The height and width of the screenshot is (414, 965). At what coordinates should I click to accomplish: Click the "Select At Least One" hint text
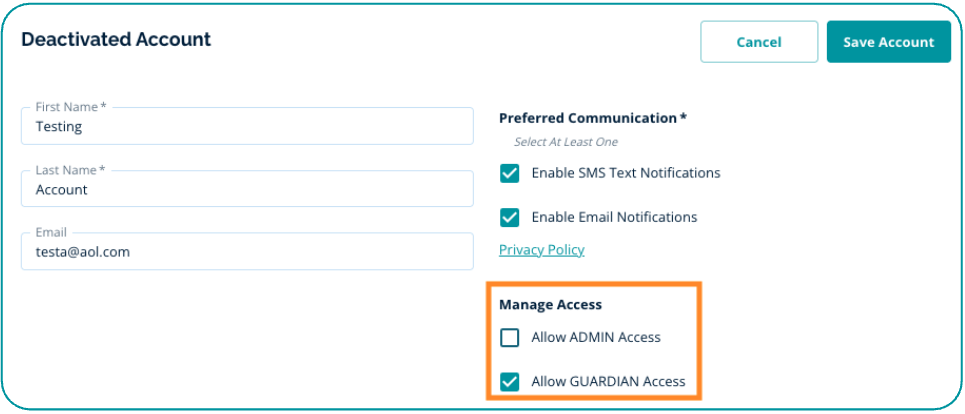[x=565, y=142]
